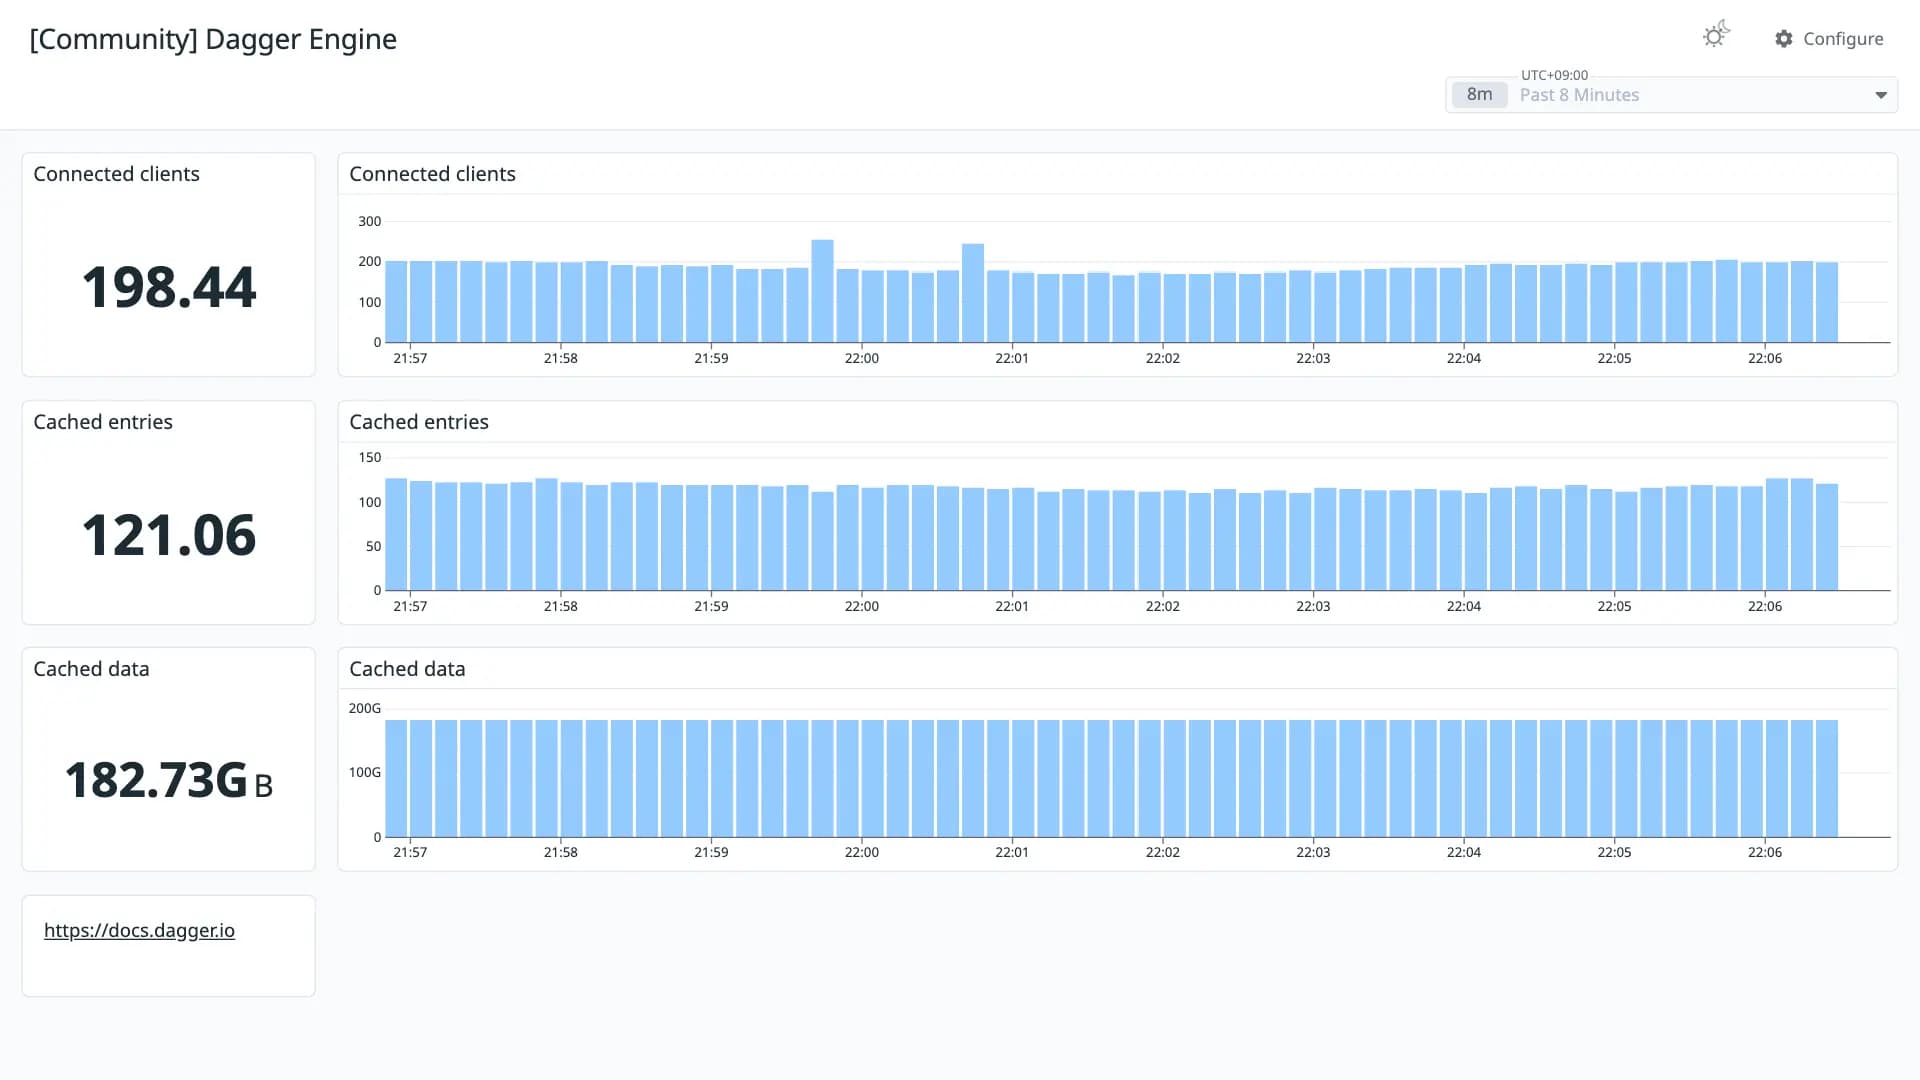Select the tallest spike bar in Connected clients chart
The image size is (1920, 1080).
pos(822,291)
